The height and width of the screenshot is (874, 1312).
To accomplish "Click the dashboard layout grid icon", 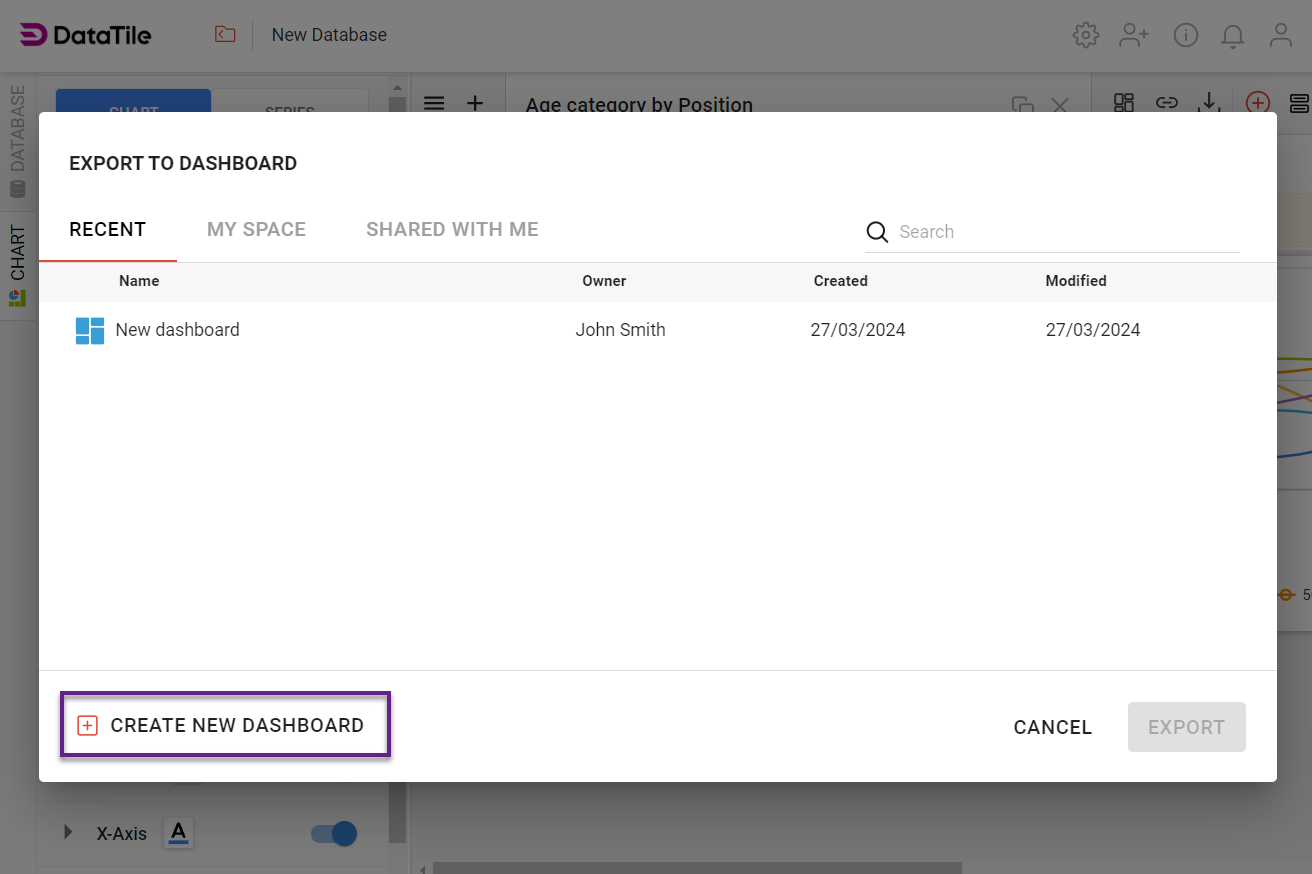I will [x=1123, y=102].
